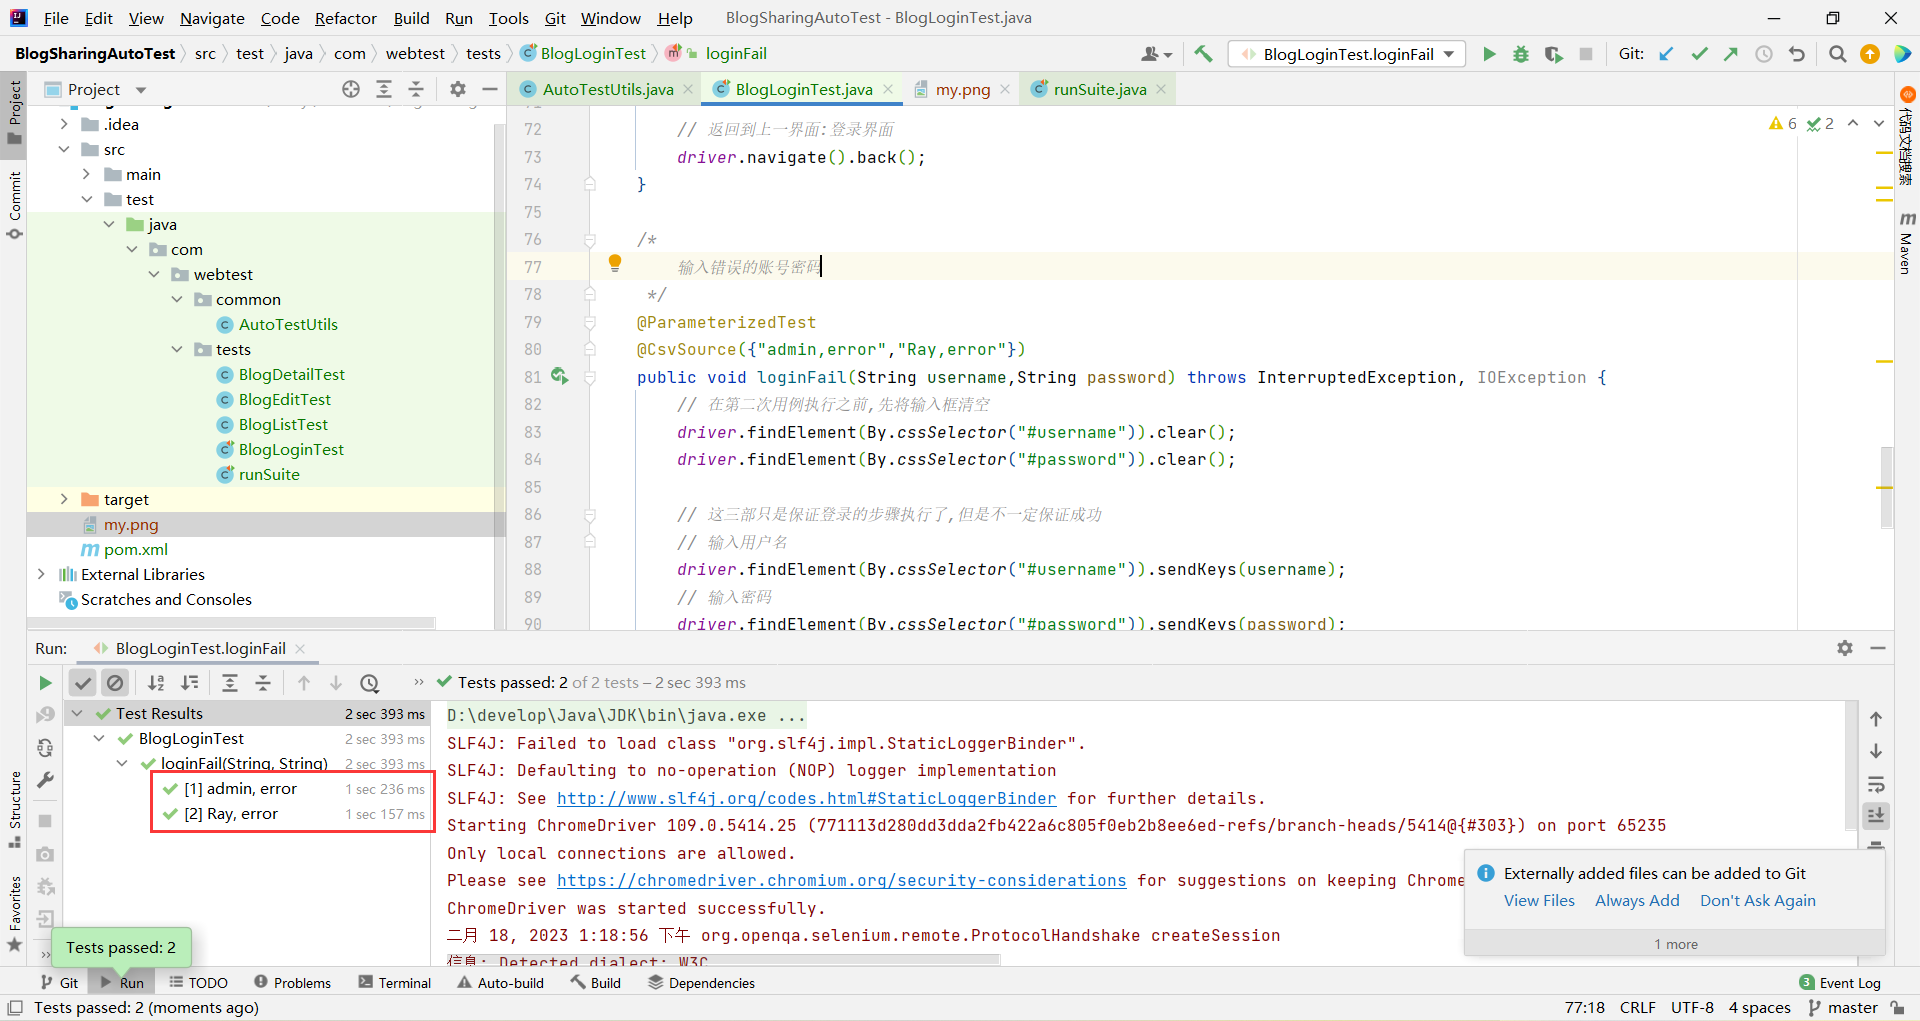Open the Navigate menu
The width and height of the screenshot is (1920, 1021).
212,18
